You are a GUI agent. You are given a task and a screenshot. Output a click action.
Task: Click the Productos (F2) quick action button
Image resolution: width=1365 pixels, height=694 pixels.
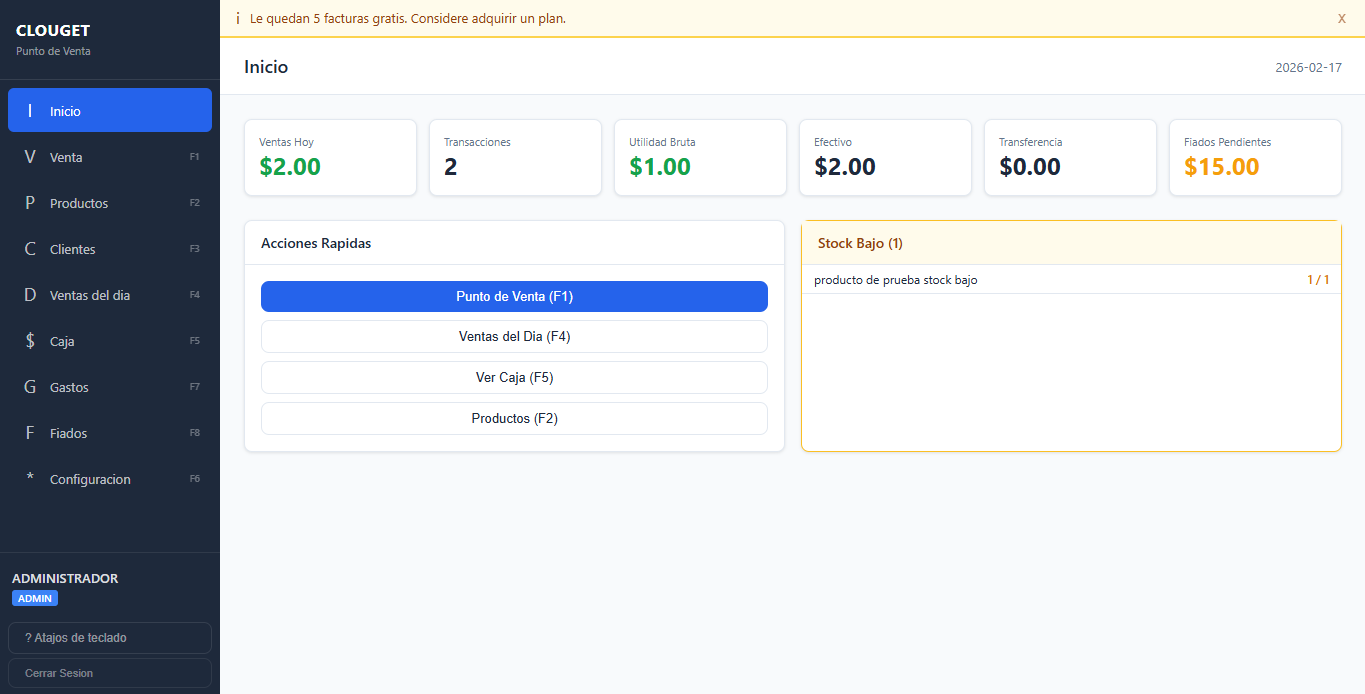[x=514, y=419]
